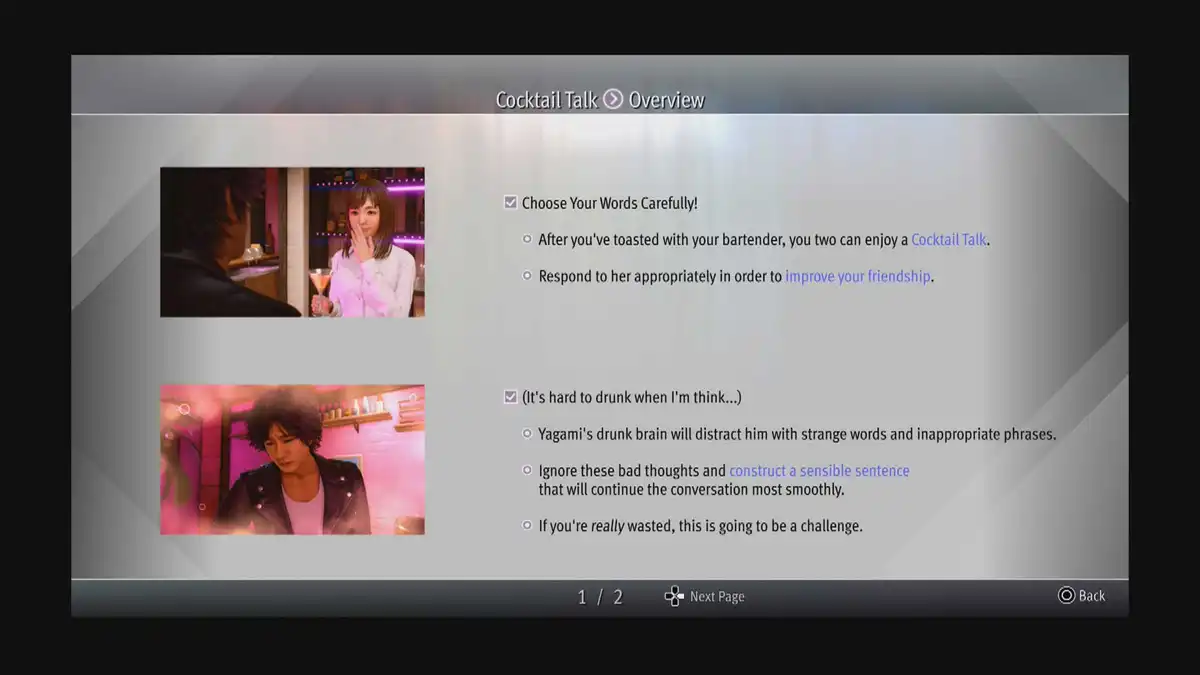This screenshot has height=675, width=1200.
Task: Click the bullet before "If you're really wasted"
Action: [527, 525]
